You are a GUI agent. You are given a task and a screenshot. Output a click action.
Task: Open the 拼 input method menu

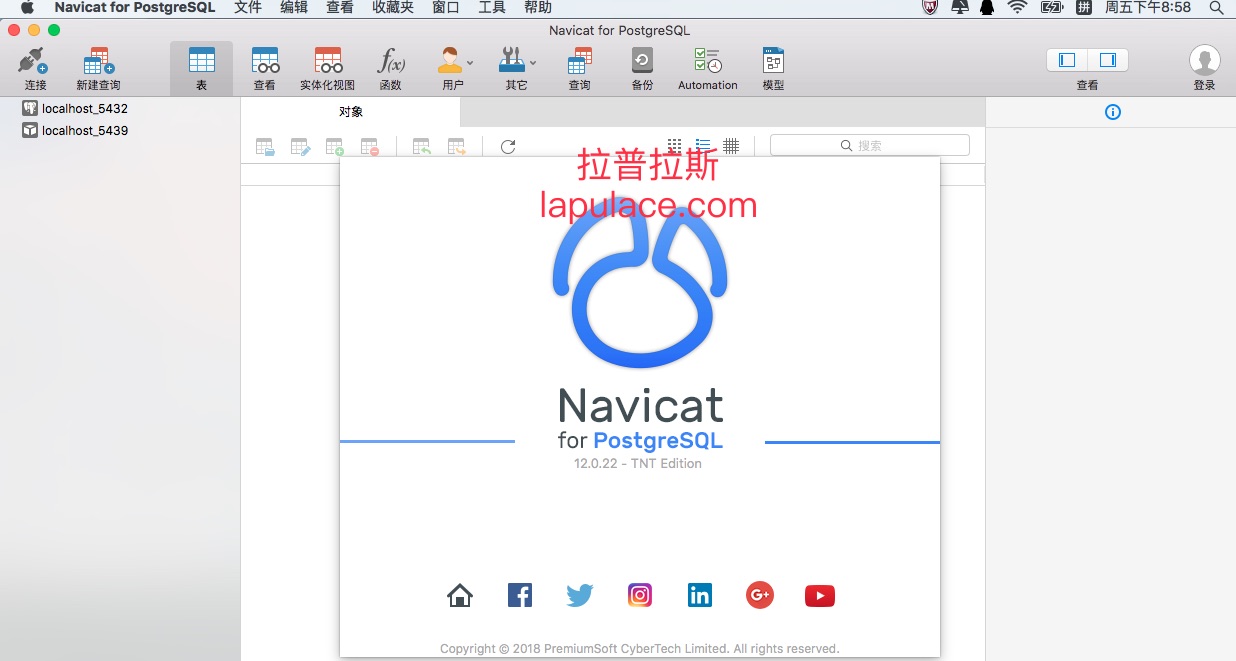point(1084,8)
